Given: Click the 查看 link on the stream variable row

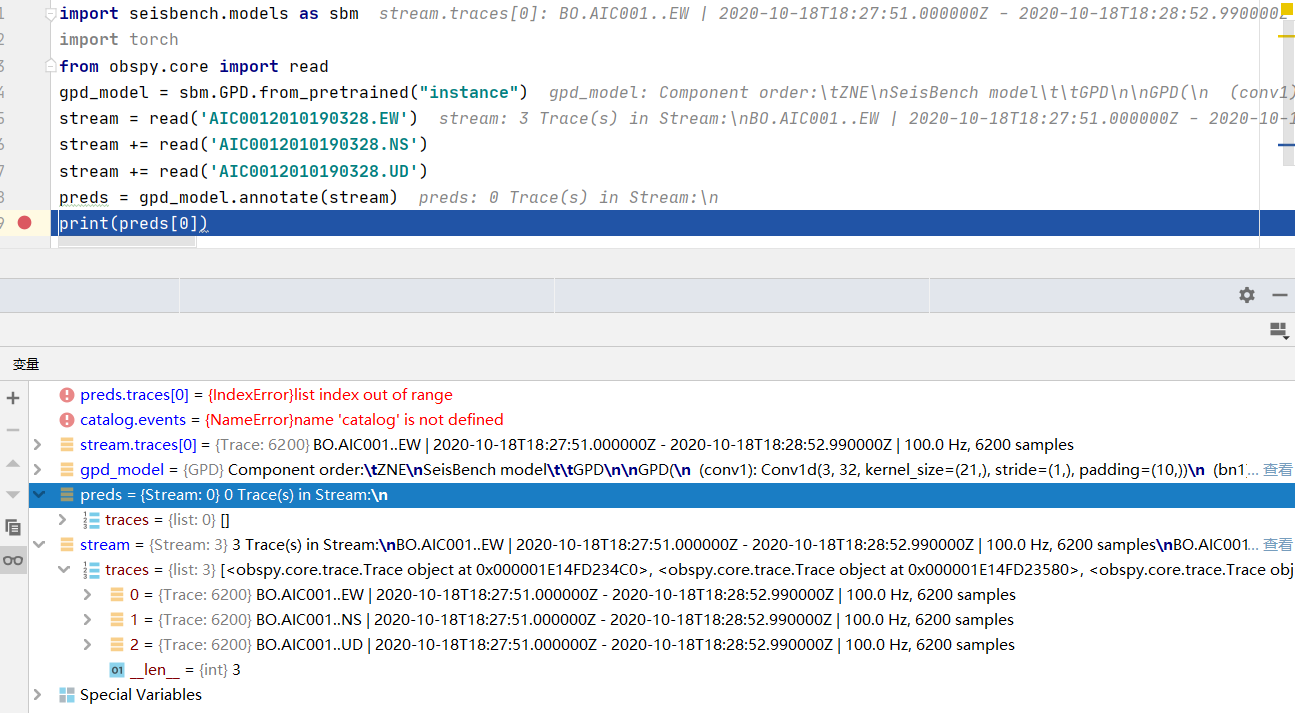Looking at the screenshot, I should 1280,544.
